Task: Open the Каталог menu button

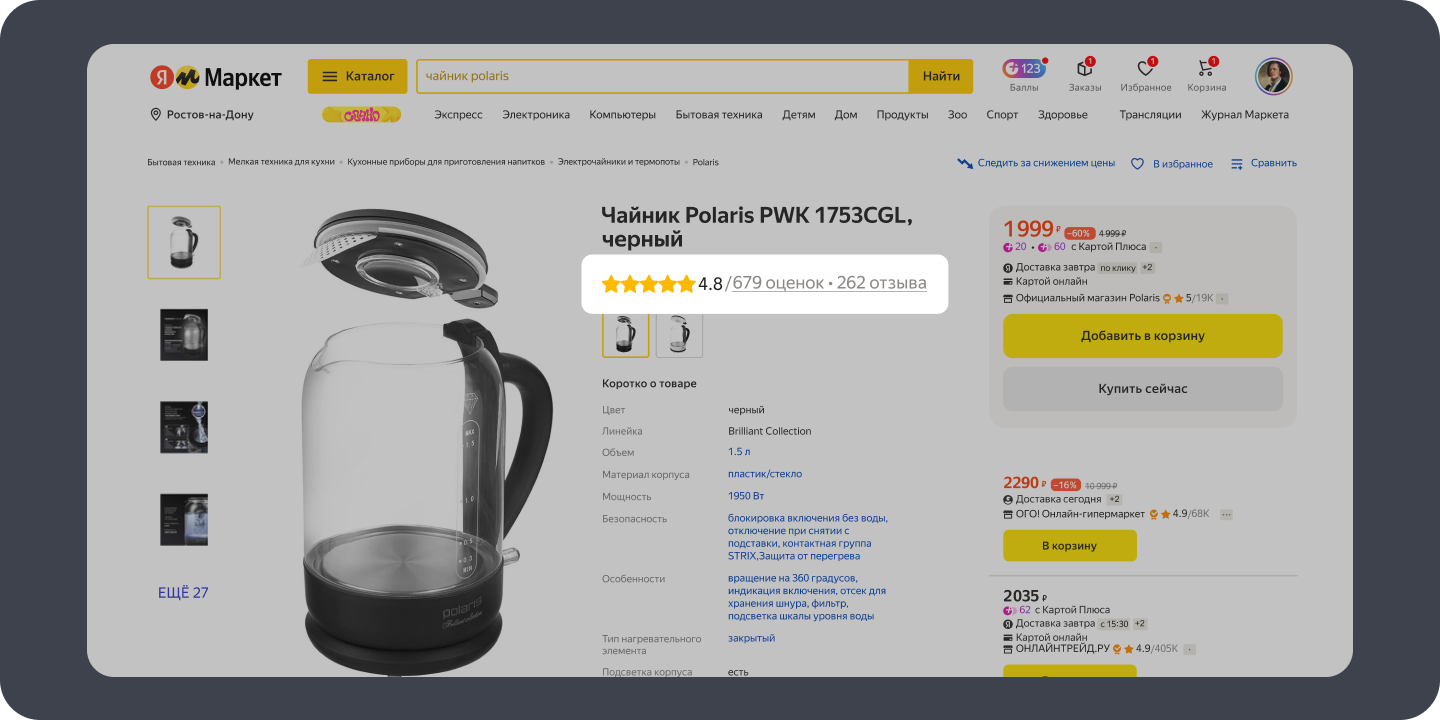Action: coord(357,76)
